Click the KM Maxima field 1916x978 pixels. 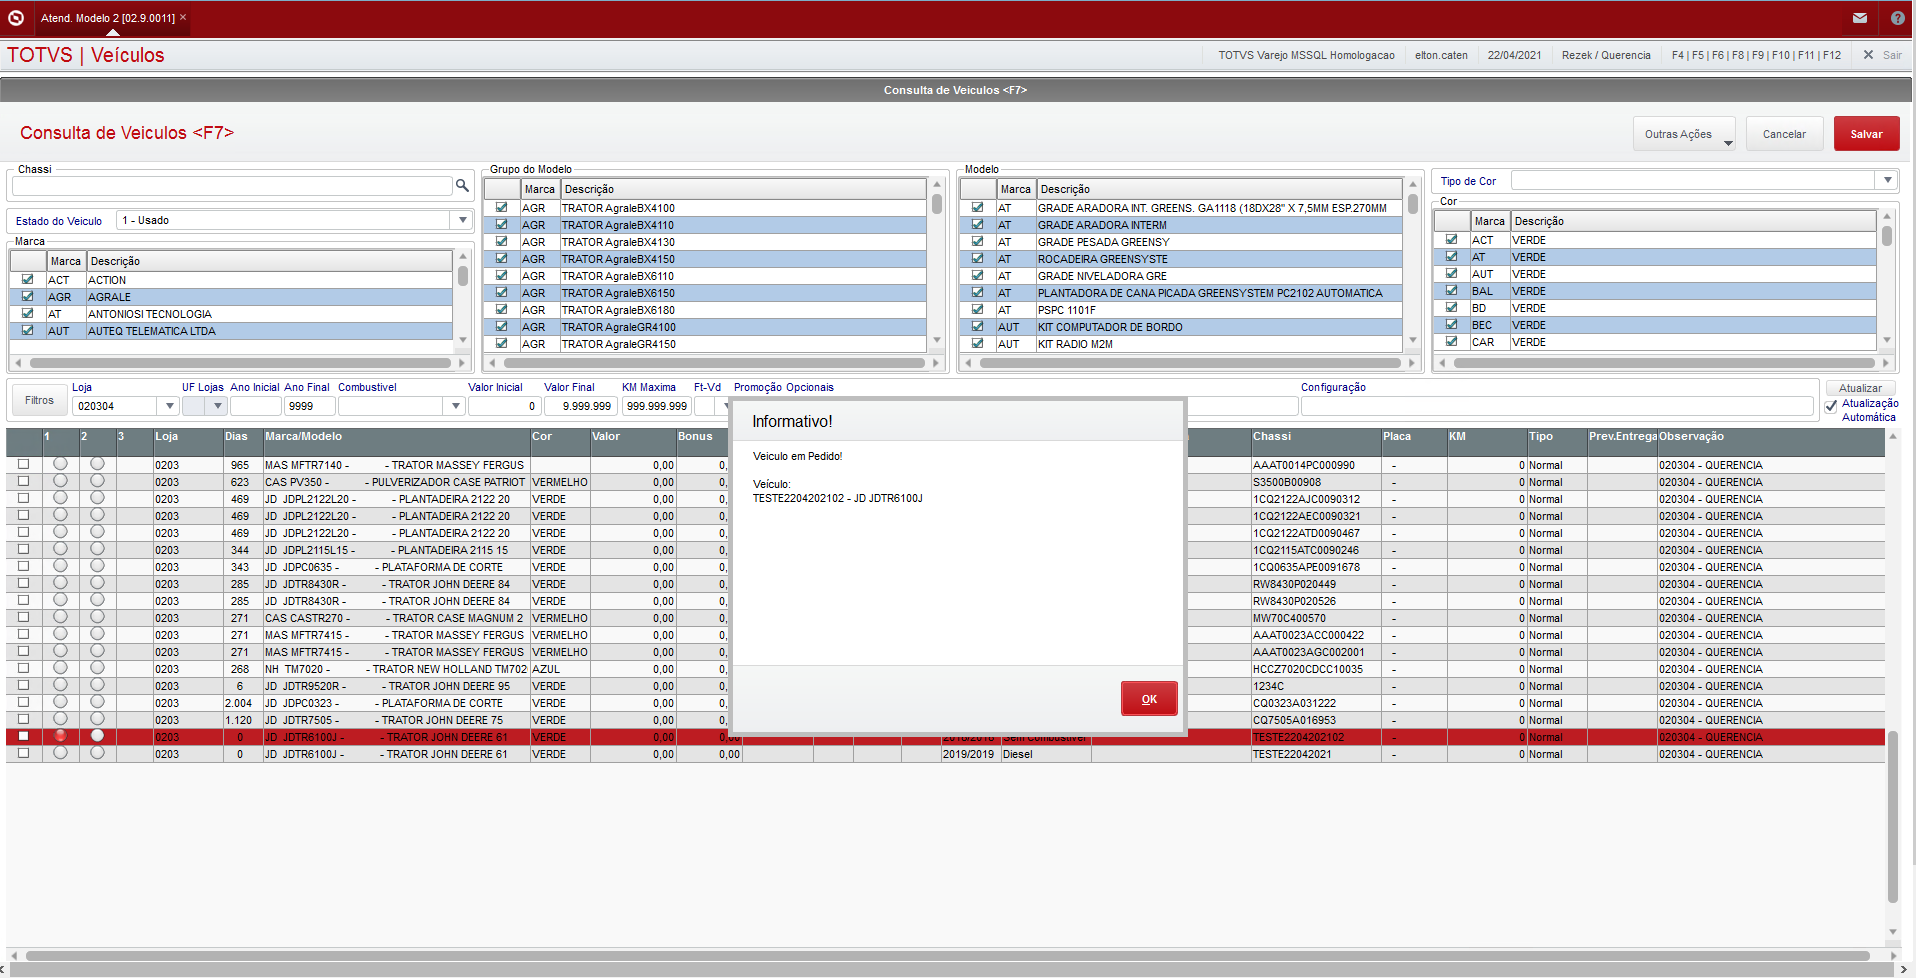pyautogui.click(x=656, y=406)
